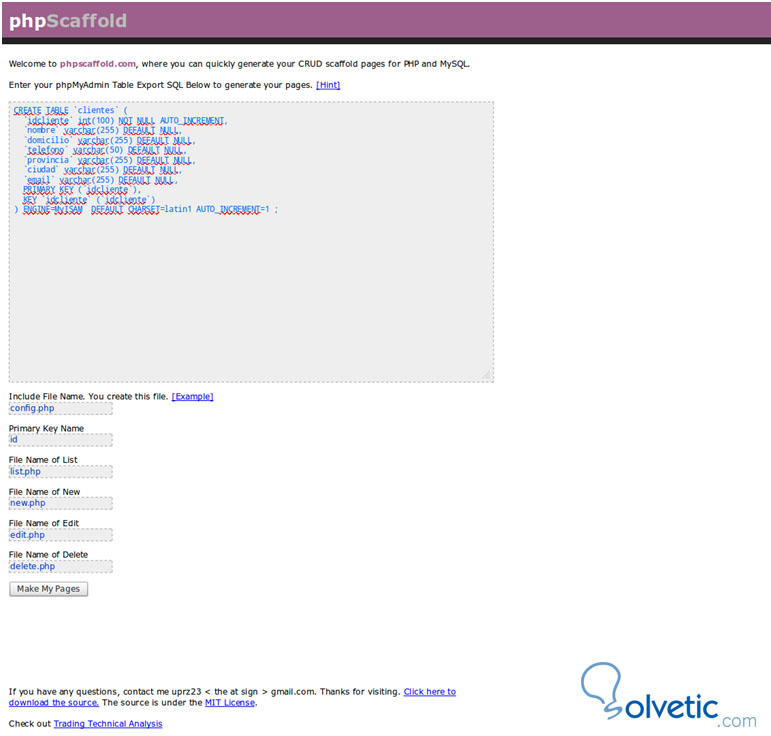Screen dimensions: 771x736
Task: Click the 'PRIMARY KEY' line in SQL
Action: click(82, 189)
